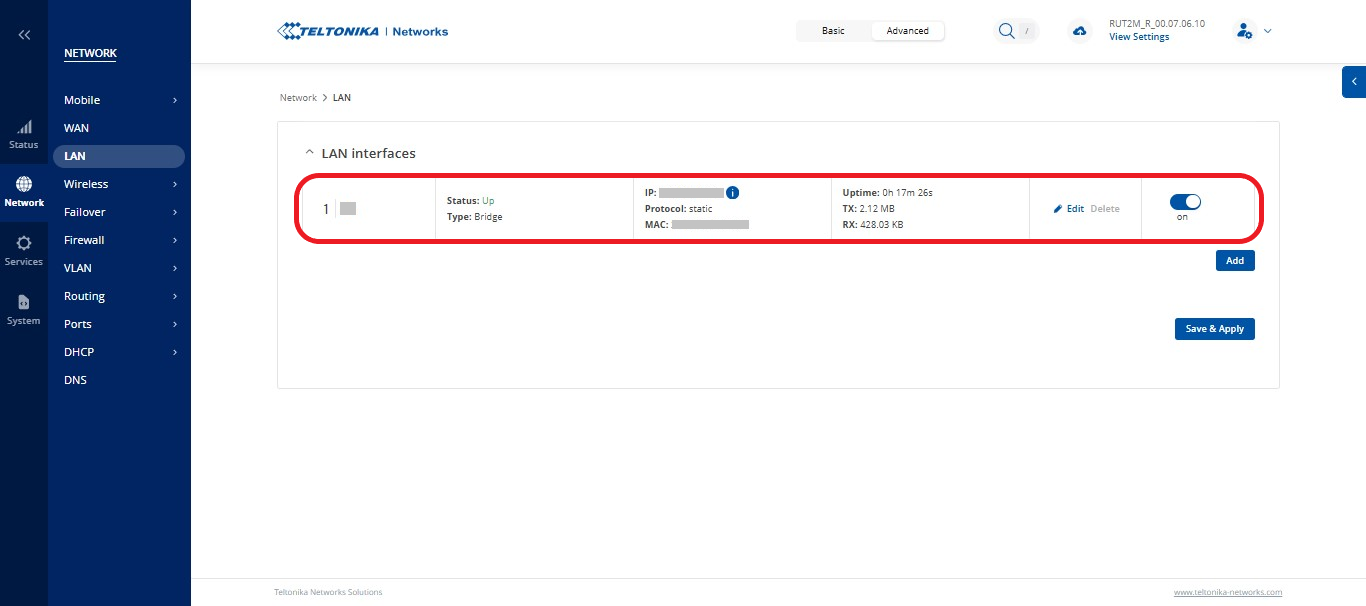Click the Save & Apply button
This screenshot has height=606, width=1366.
pyautogui.click(x=1214, y=329)
